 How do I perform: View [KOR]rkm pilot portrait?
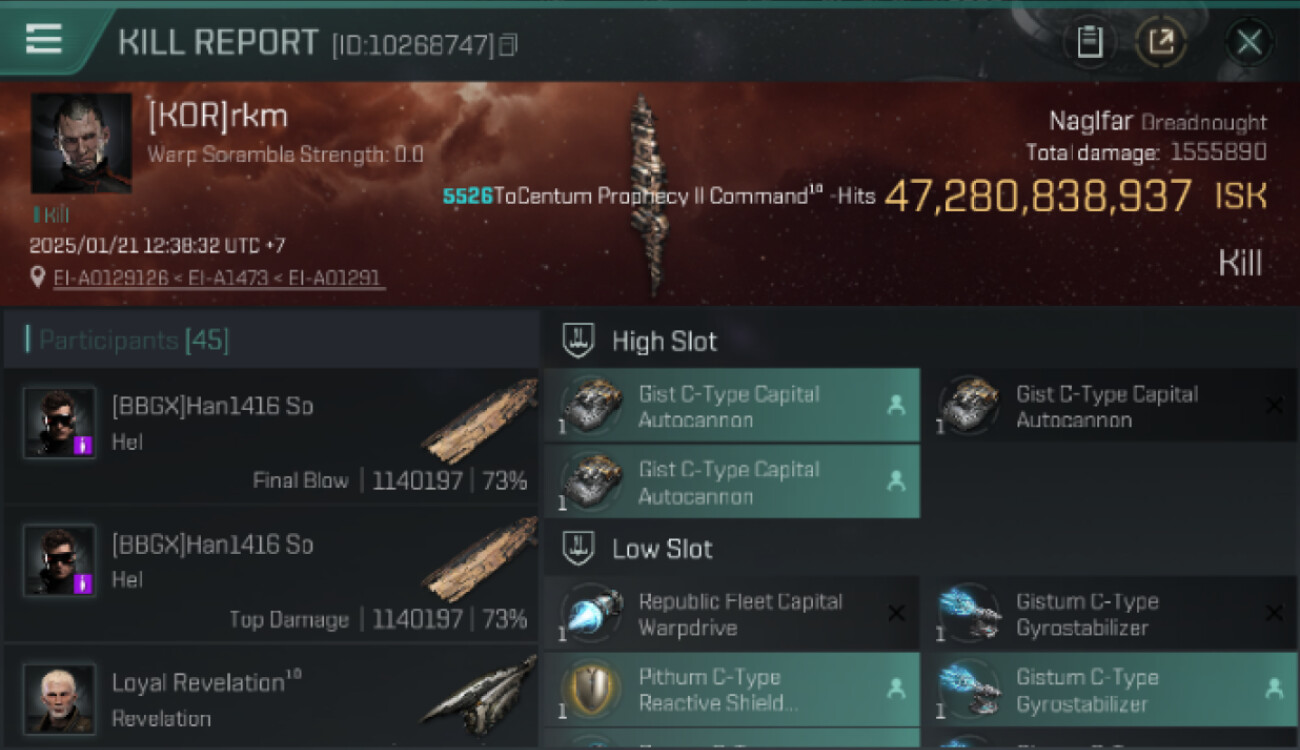(x=81, y=143)
